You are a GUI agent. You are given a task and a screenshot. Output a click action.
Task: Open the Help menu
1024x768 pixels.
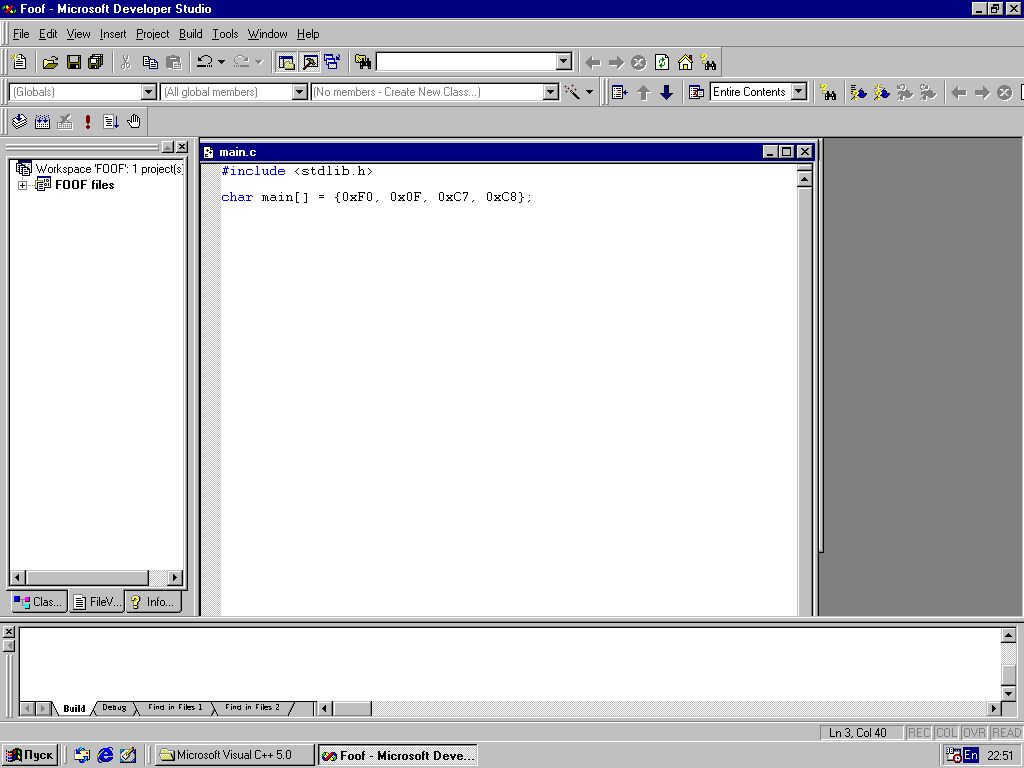[308, 34]
